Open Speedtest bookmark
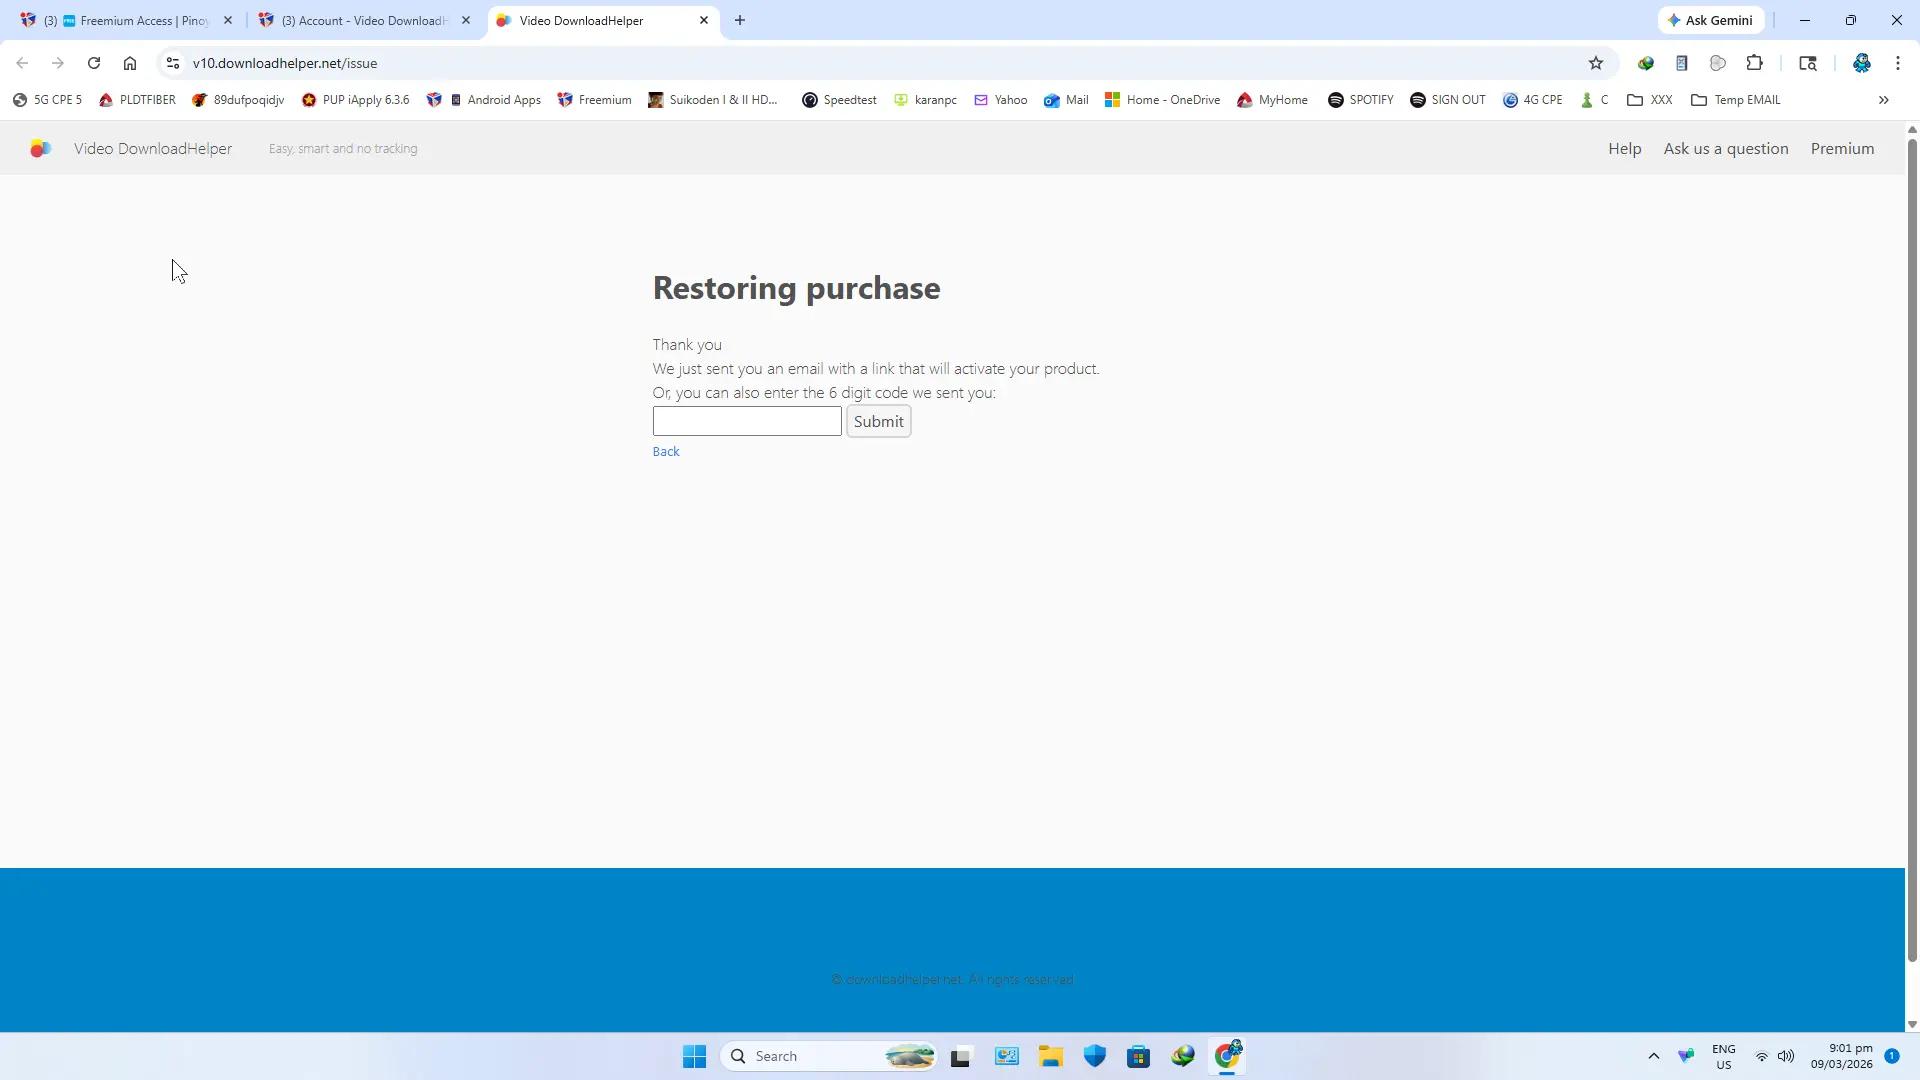The height and width of the screenshot is (1080, 1920). 840,100
